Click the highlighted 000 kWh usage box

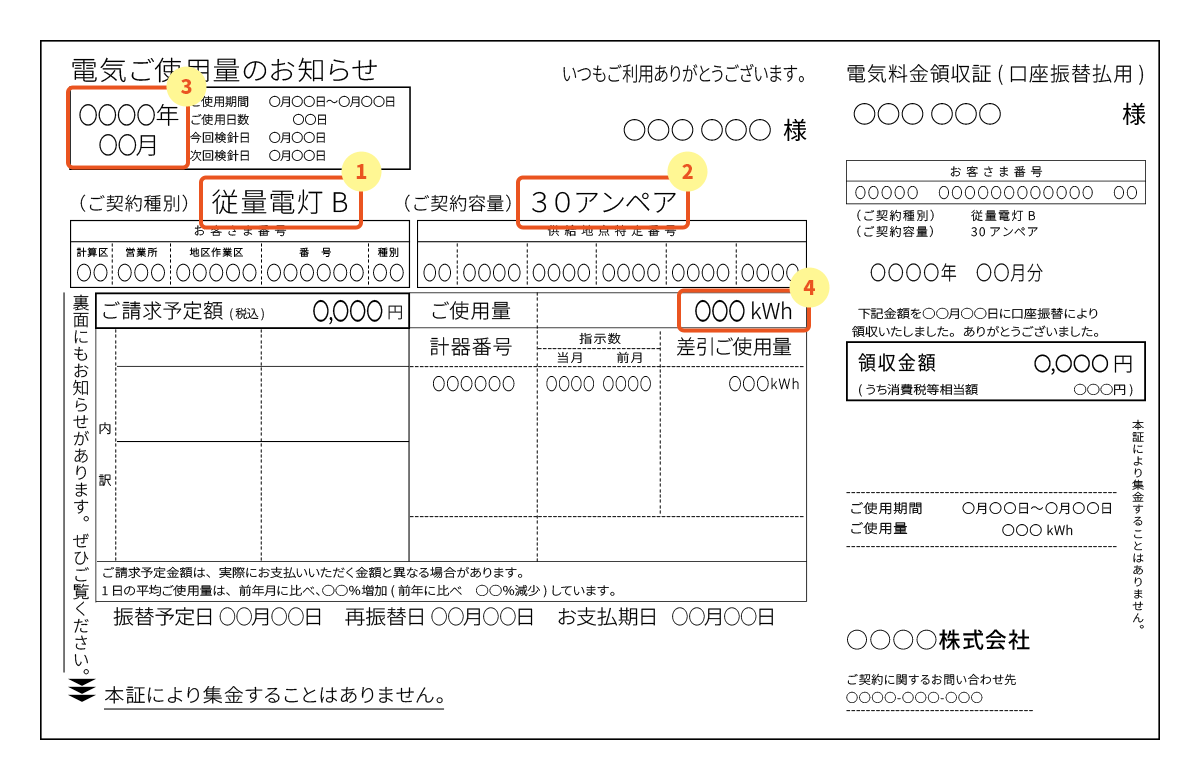(743, 311)
